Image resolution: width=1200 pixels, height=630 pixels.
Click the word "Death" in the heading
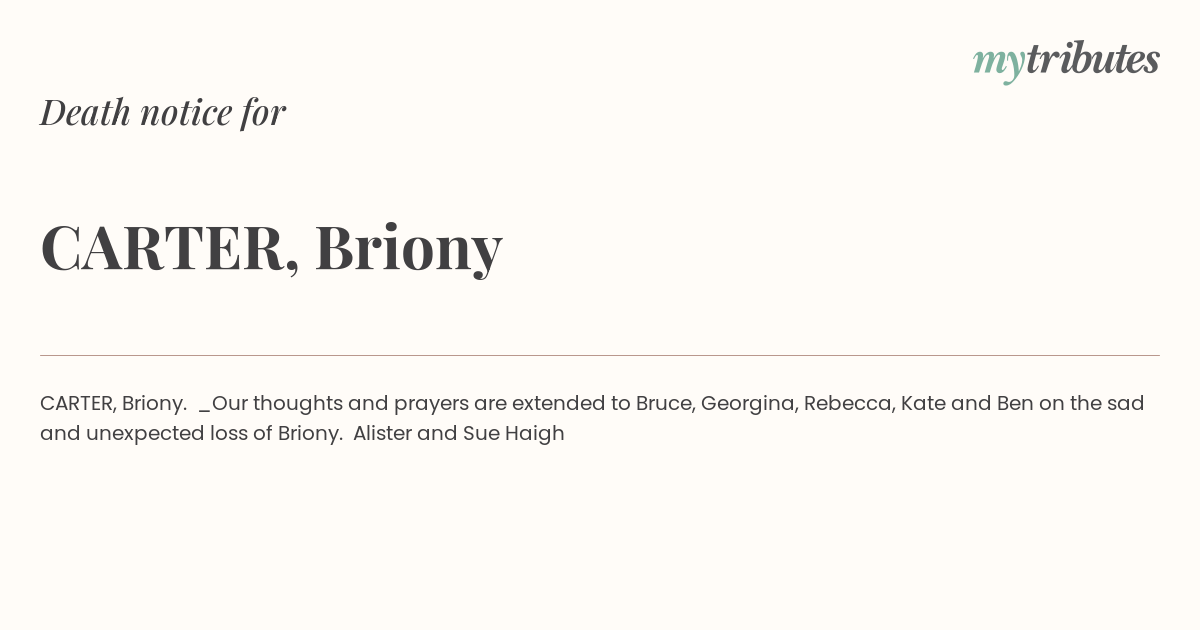[85, 112]
